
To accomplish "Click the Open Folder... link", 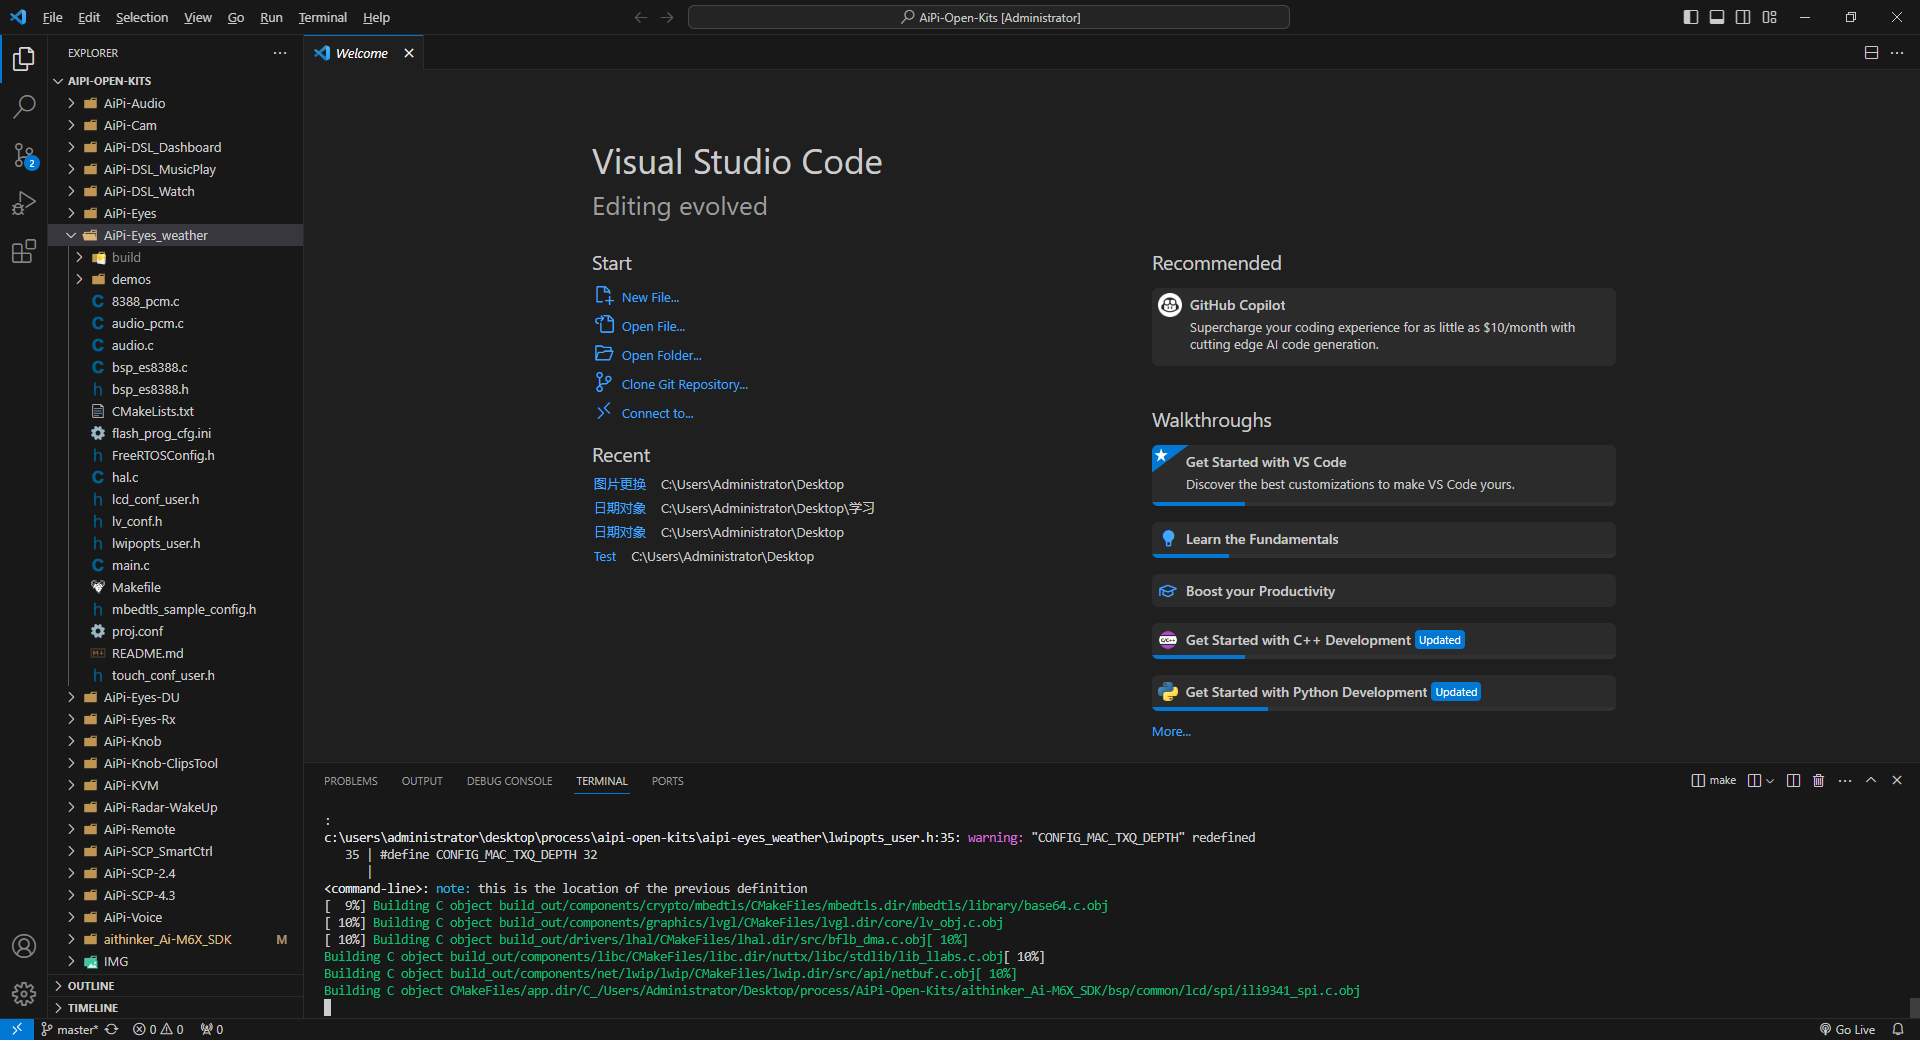I will 661,355.
